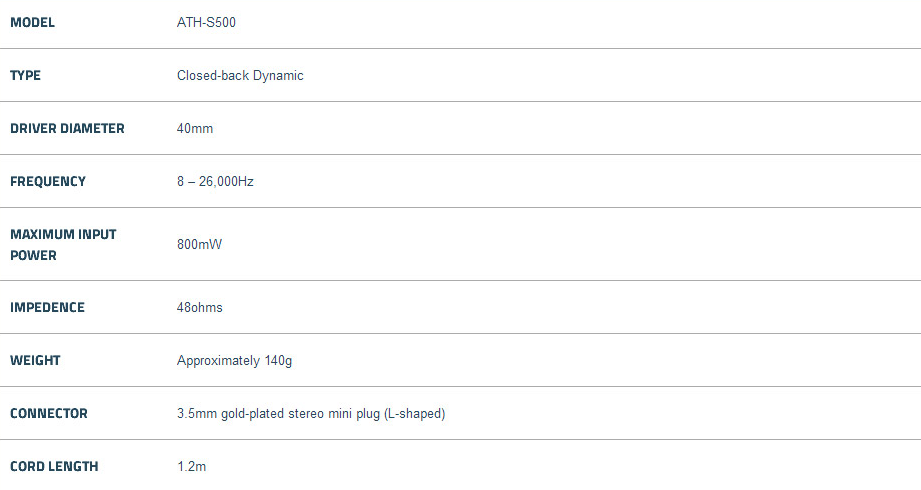
Task: Click the IMPEDENCE row label
Action: 47,307
